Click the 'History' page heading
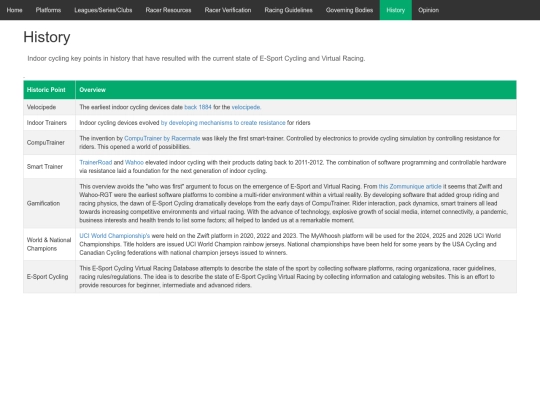 tap(47, 37)
